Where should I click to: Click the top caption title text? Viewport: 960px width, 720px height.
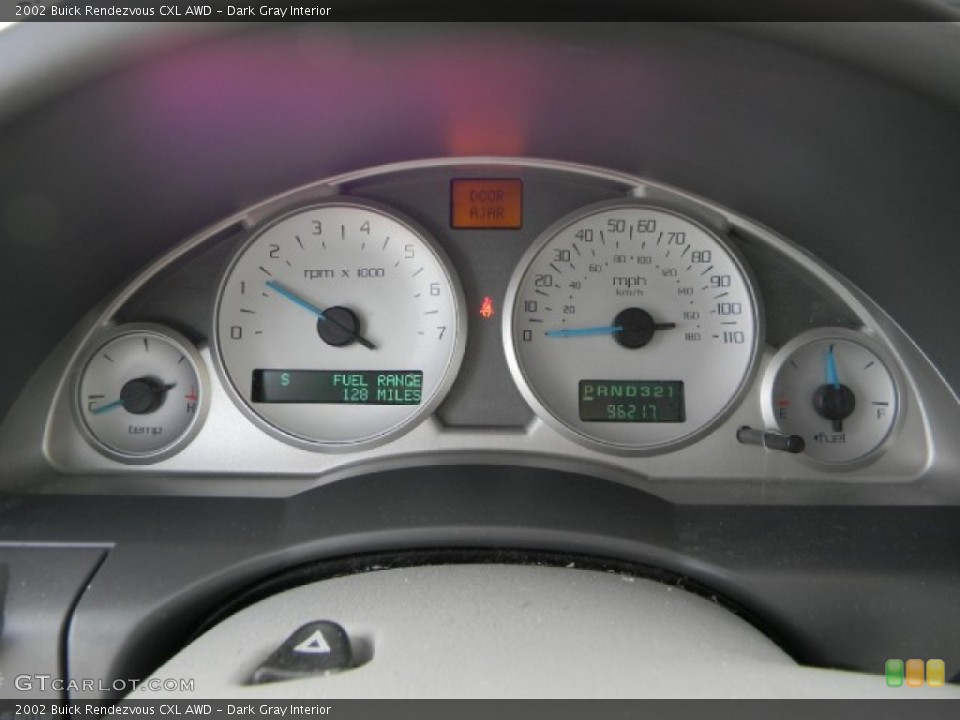pos(173,10)
